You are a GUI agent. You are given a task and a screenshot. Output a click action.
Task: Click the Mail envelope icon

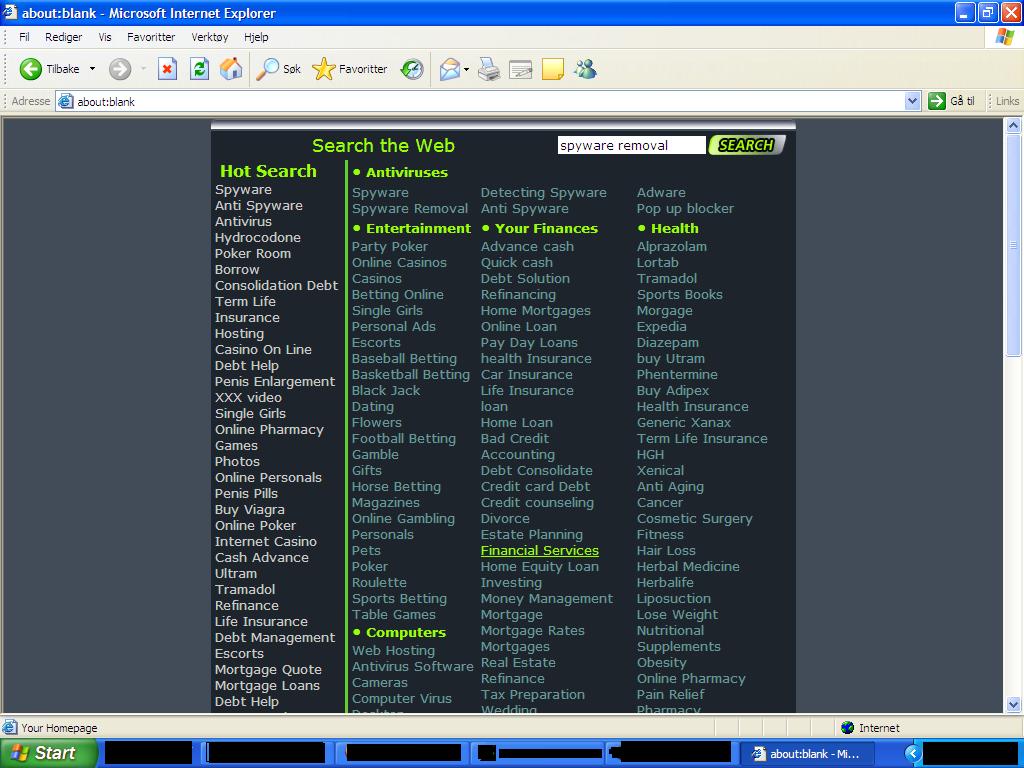(449, 69)
